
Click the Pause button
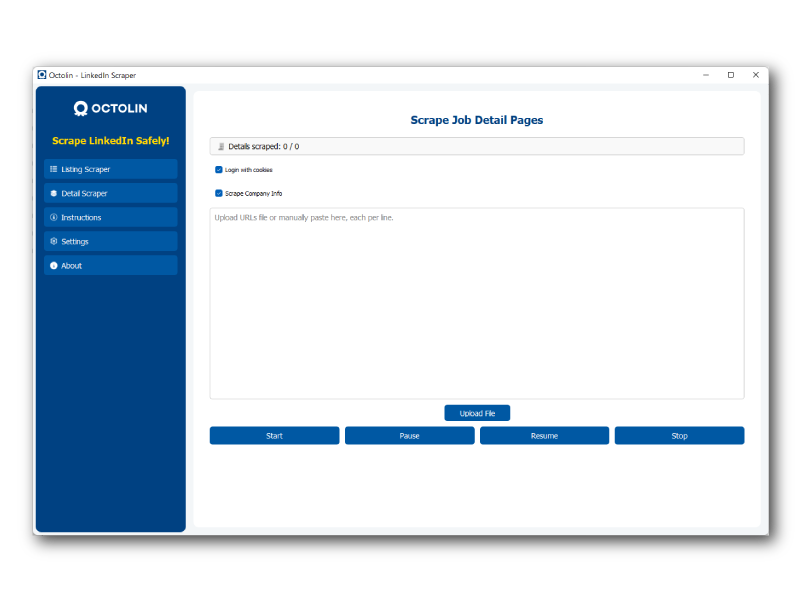click(x=410, y=436)
